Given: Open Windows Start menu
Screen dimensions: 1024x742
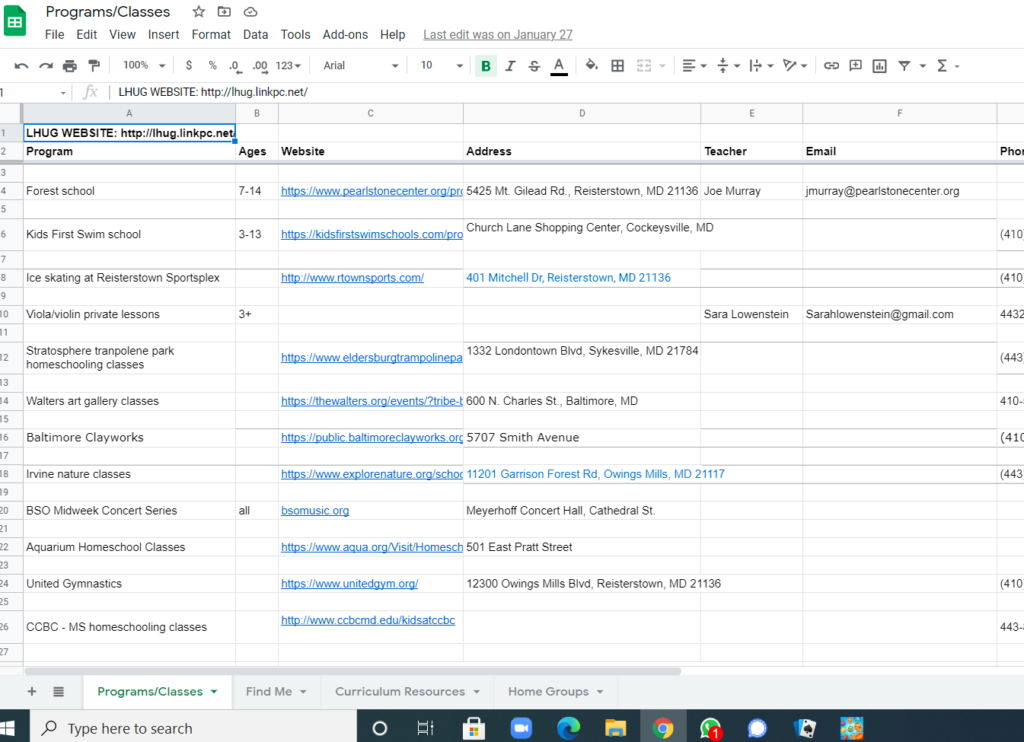Looking at the screenshot, I should click(x=8, y=728).
